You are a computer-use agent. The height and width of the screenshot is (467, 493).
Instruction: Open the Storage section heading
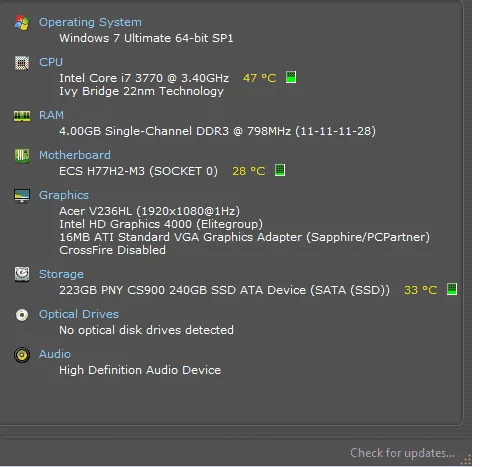pos(61,274)
